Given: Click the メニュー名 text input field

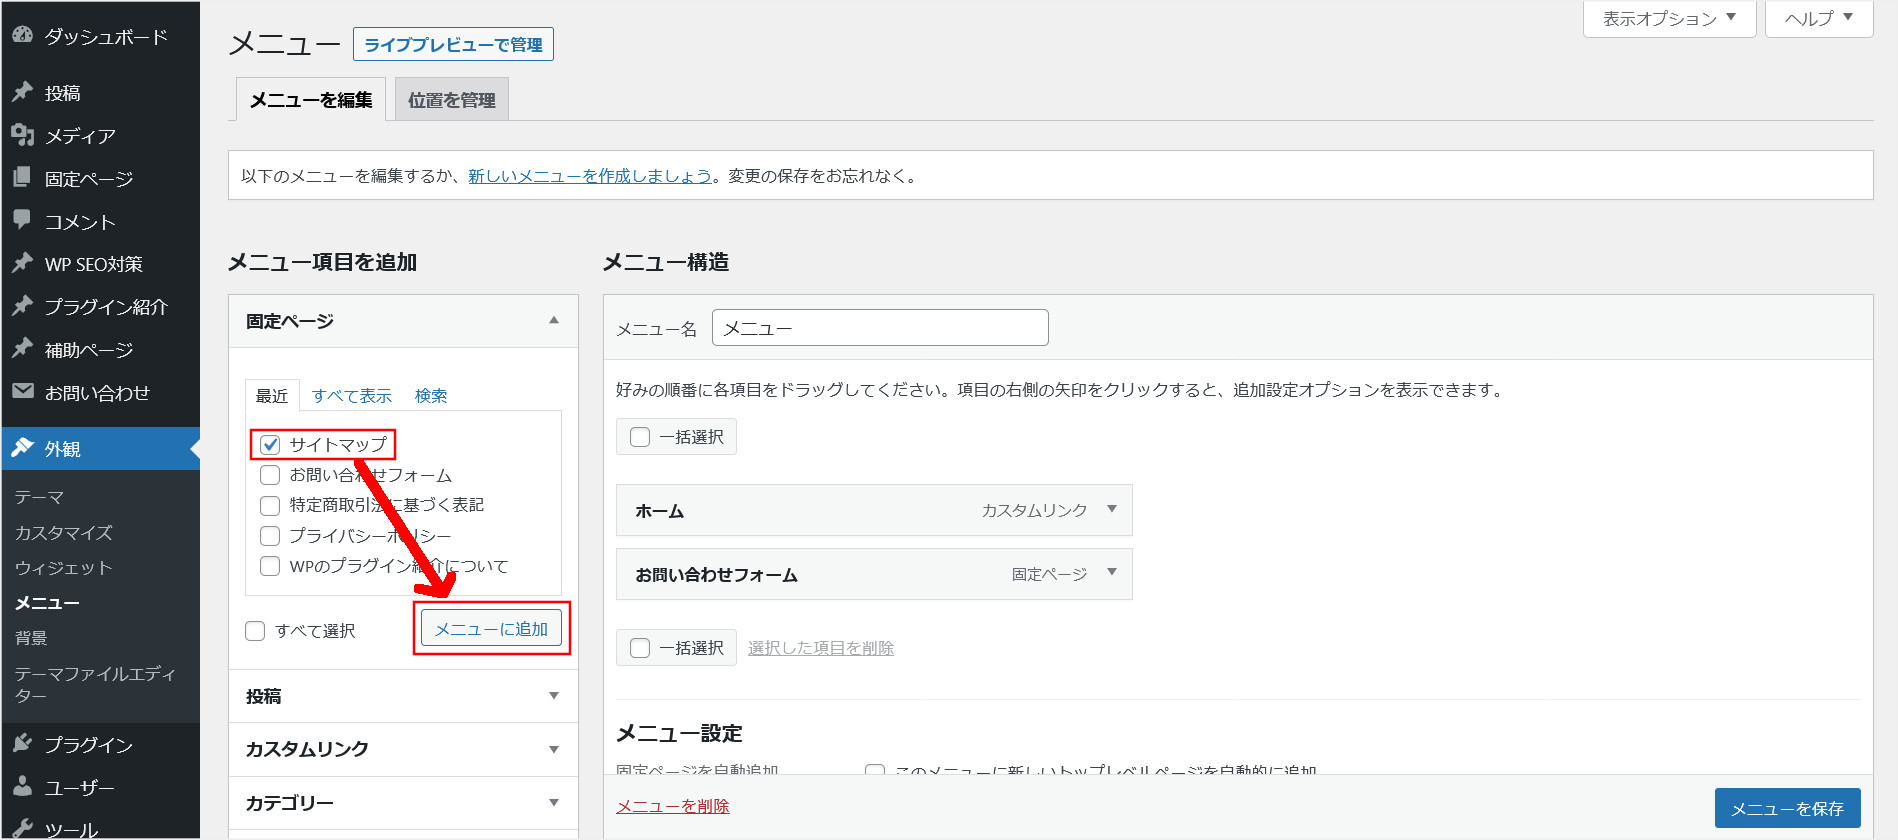Looking at the screenshot, I should coord(879,328).
